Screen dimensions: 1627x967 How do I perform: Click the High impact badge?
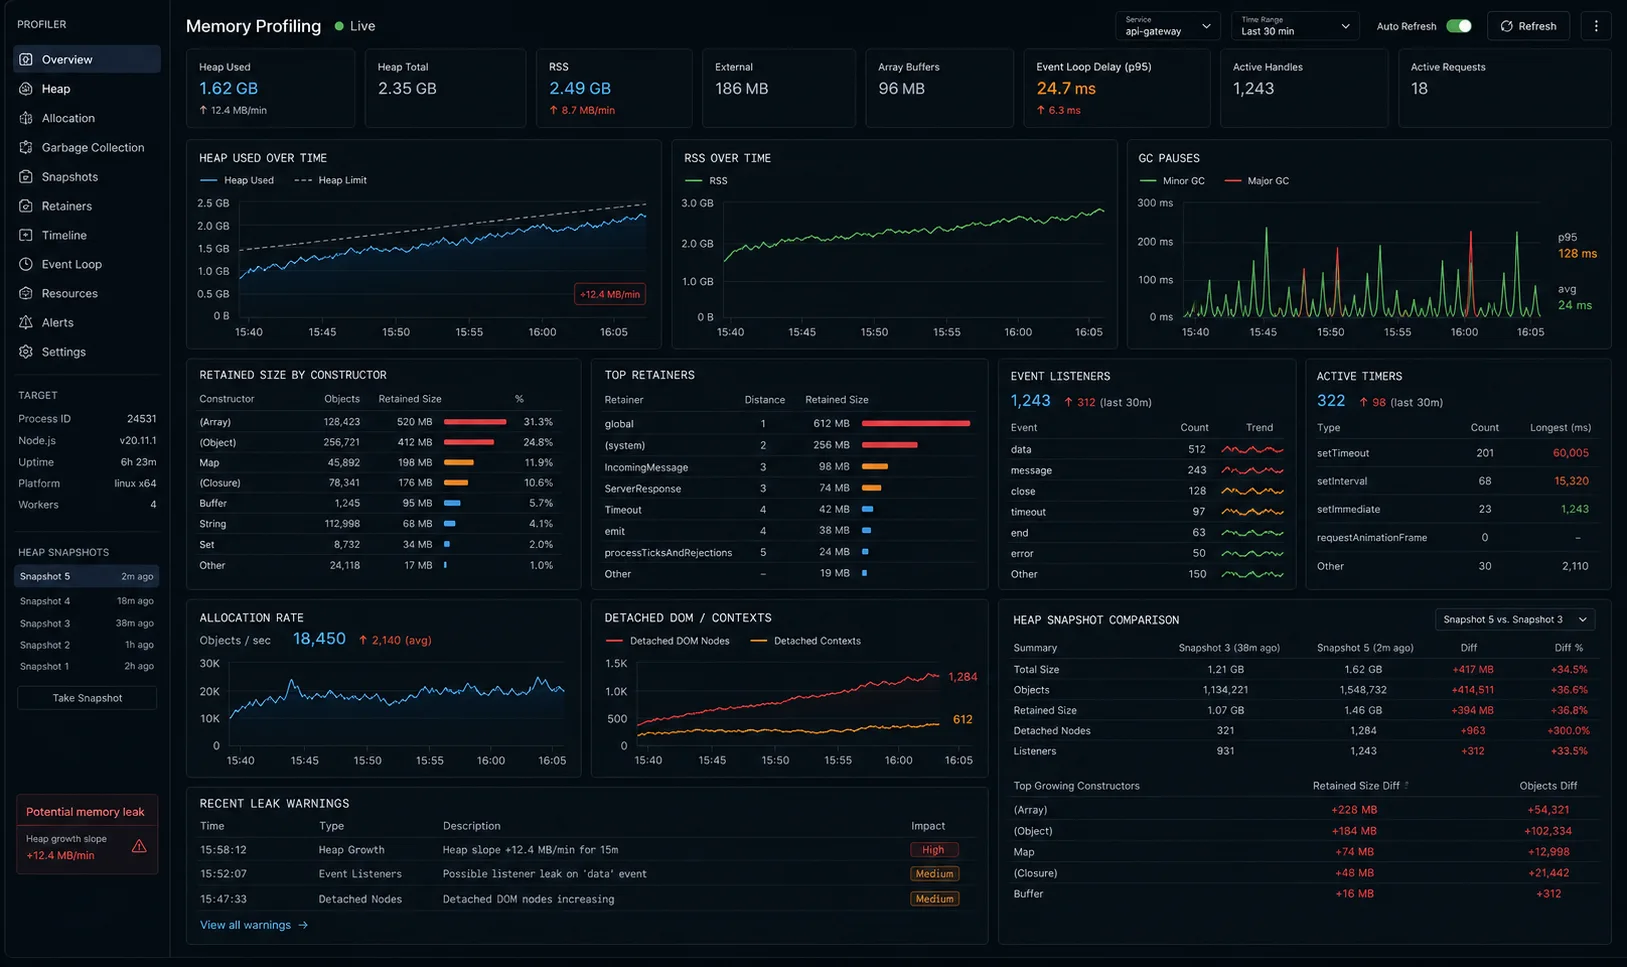pos(934,850)
